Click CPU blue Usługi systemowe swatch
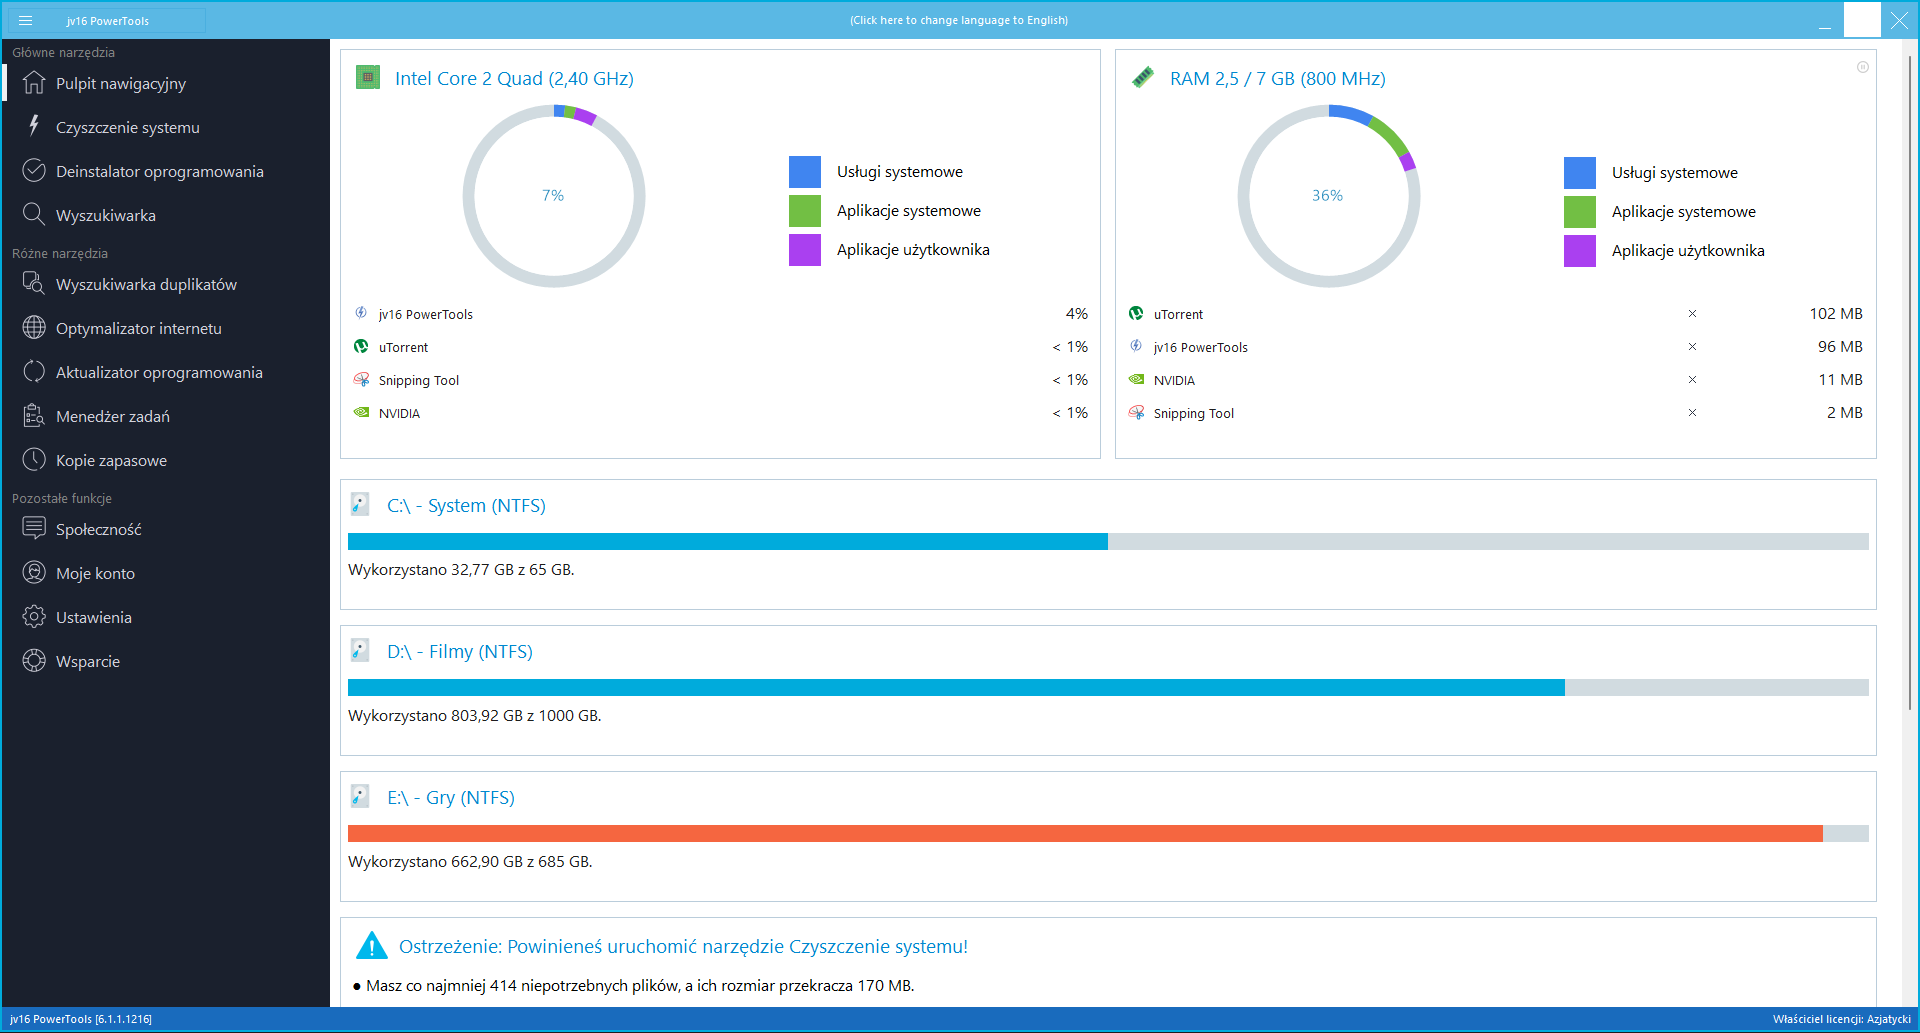 click(x=805, y=172)
